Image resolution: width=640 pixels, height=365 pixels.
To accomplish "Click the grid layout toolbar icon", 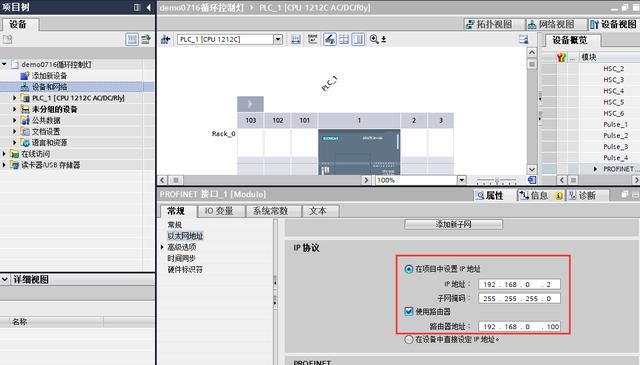I will 344,39.
